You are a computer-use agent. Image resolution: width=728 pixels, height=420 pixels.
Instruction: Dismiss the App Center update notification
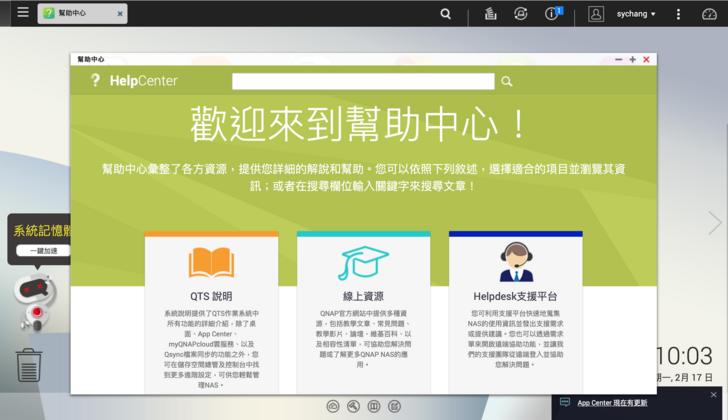(714, 395)
